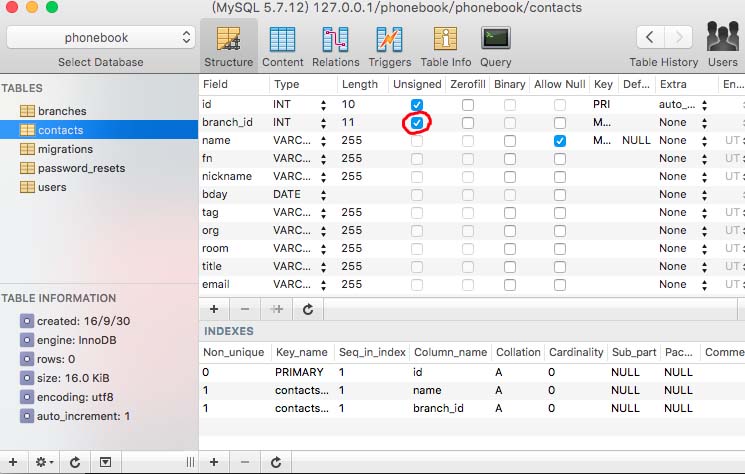Image resolution: width=745 pixels, height=474 pixels.
Task: Open the Users manager
Action: tap(723, 46)
